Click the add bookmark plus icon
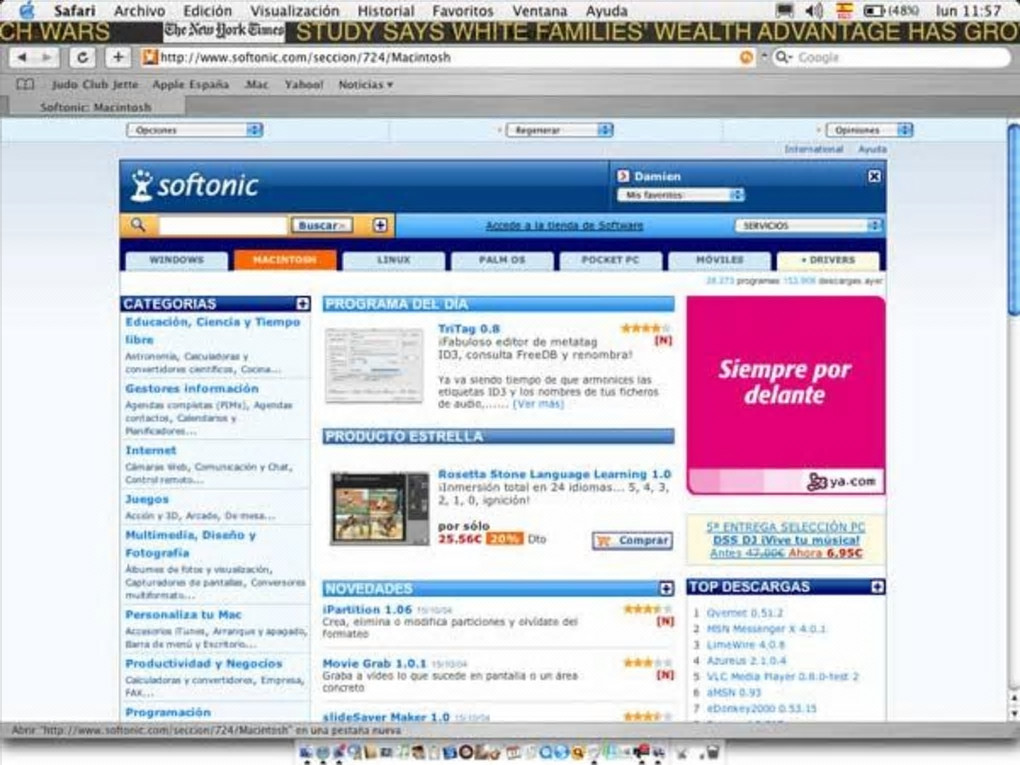 tap(118, 57)
